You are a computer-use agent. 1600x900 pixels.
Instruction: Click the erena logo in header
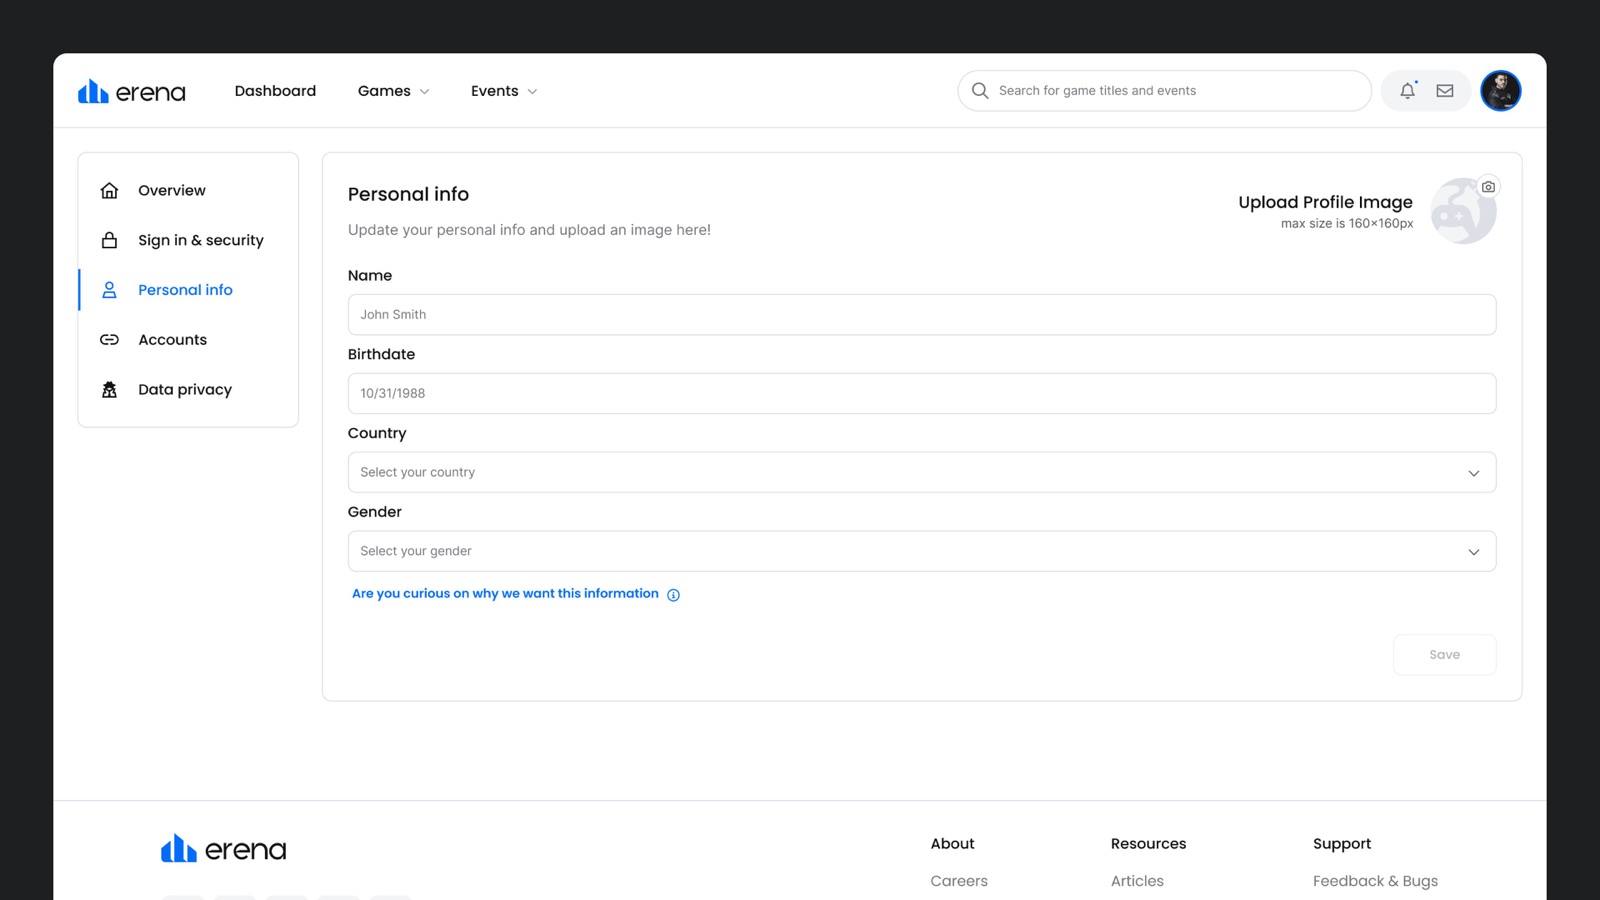132,91
